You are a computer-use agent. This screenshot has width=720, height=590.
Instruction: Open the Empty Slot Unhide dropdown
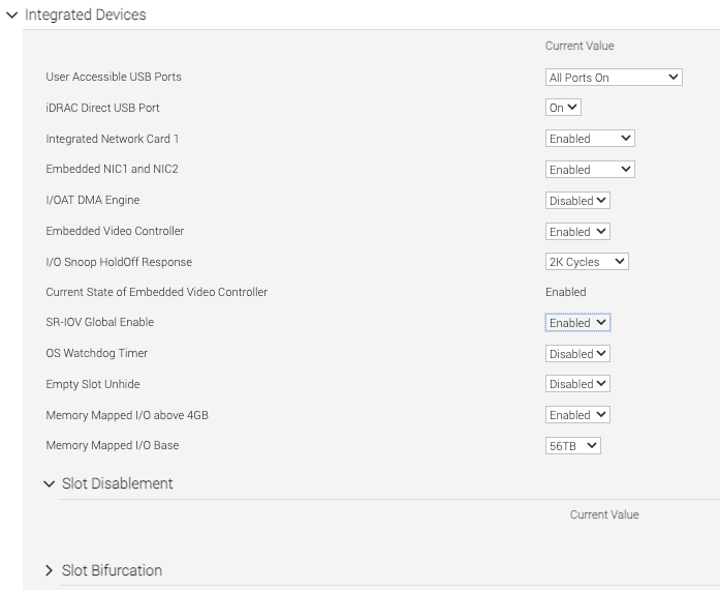click(578, 384)
